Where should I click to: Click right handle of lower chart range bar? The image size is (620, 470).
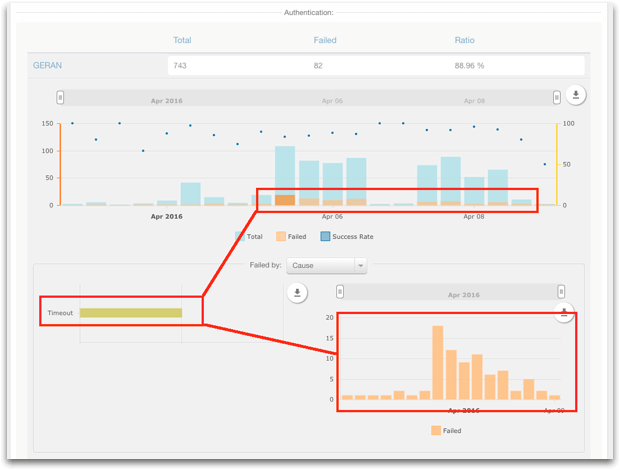[x=557, y=293]
